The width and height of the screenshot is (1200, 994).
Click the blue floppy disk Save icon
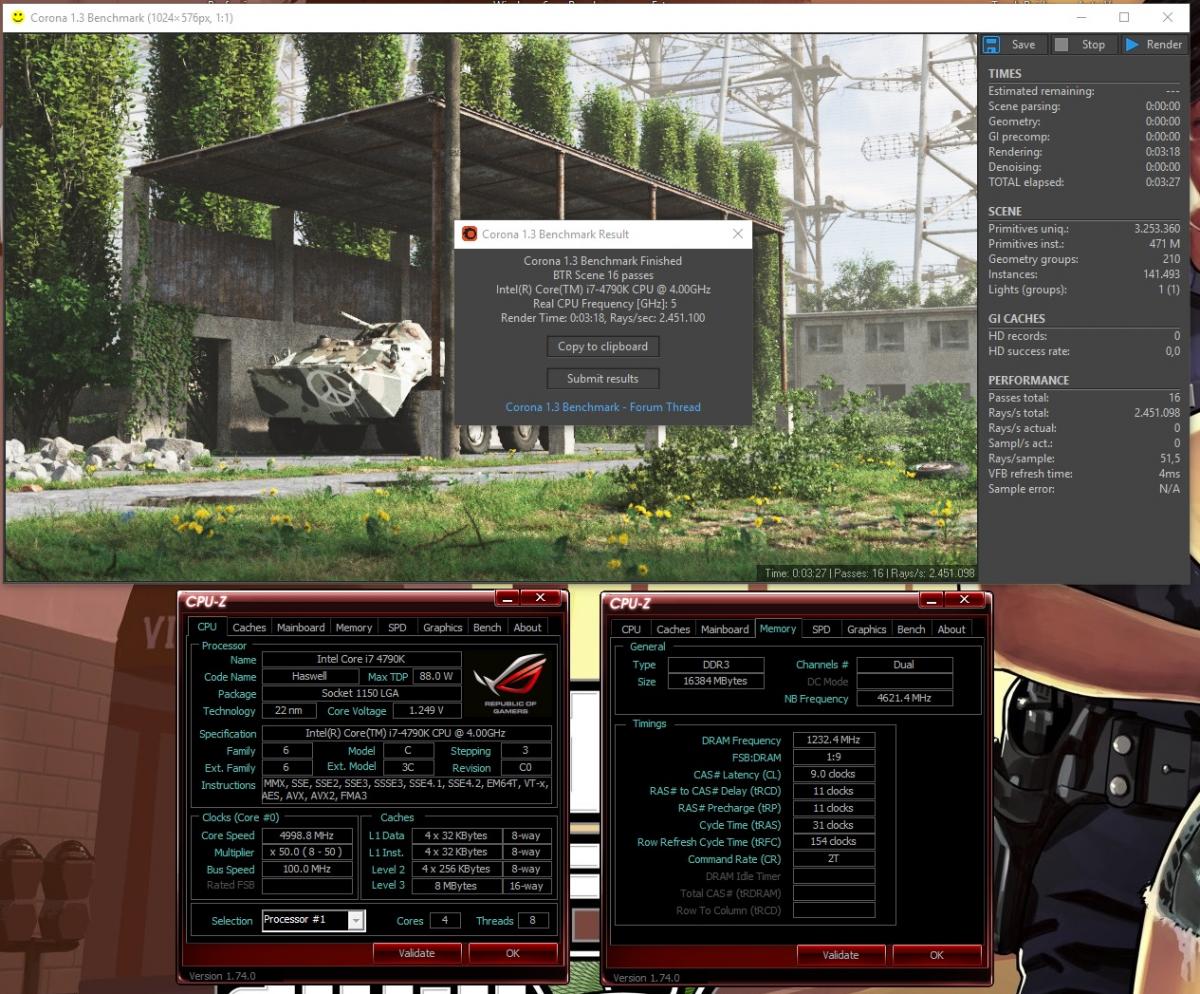pos(991,45)
